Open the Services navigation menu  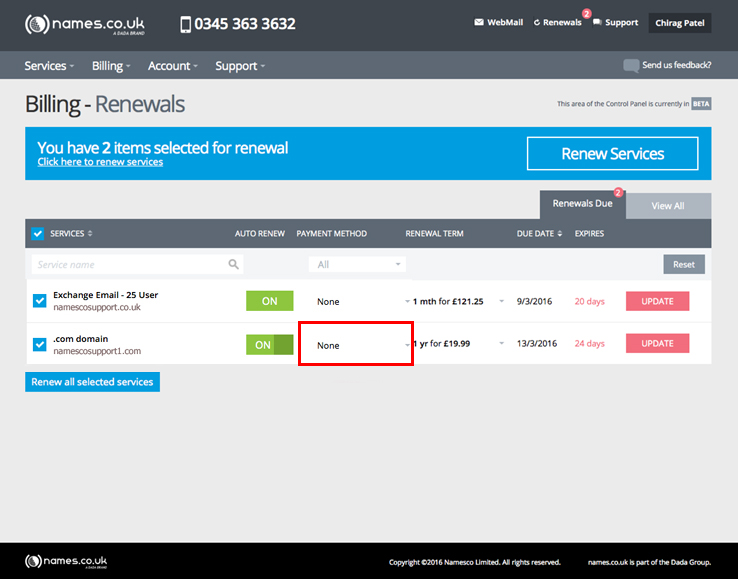coord(49,66)
